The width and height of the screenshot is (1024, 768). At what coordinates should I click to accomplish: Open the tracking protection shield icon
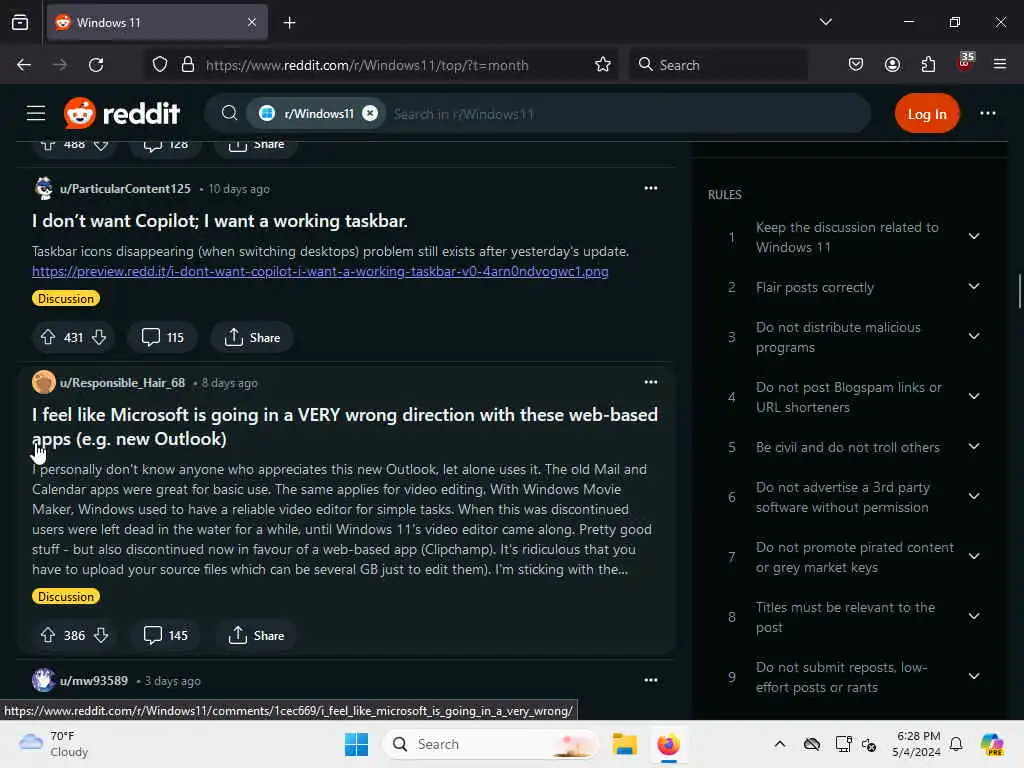coord(160,65)
